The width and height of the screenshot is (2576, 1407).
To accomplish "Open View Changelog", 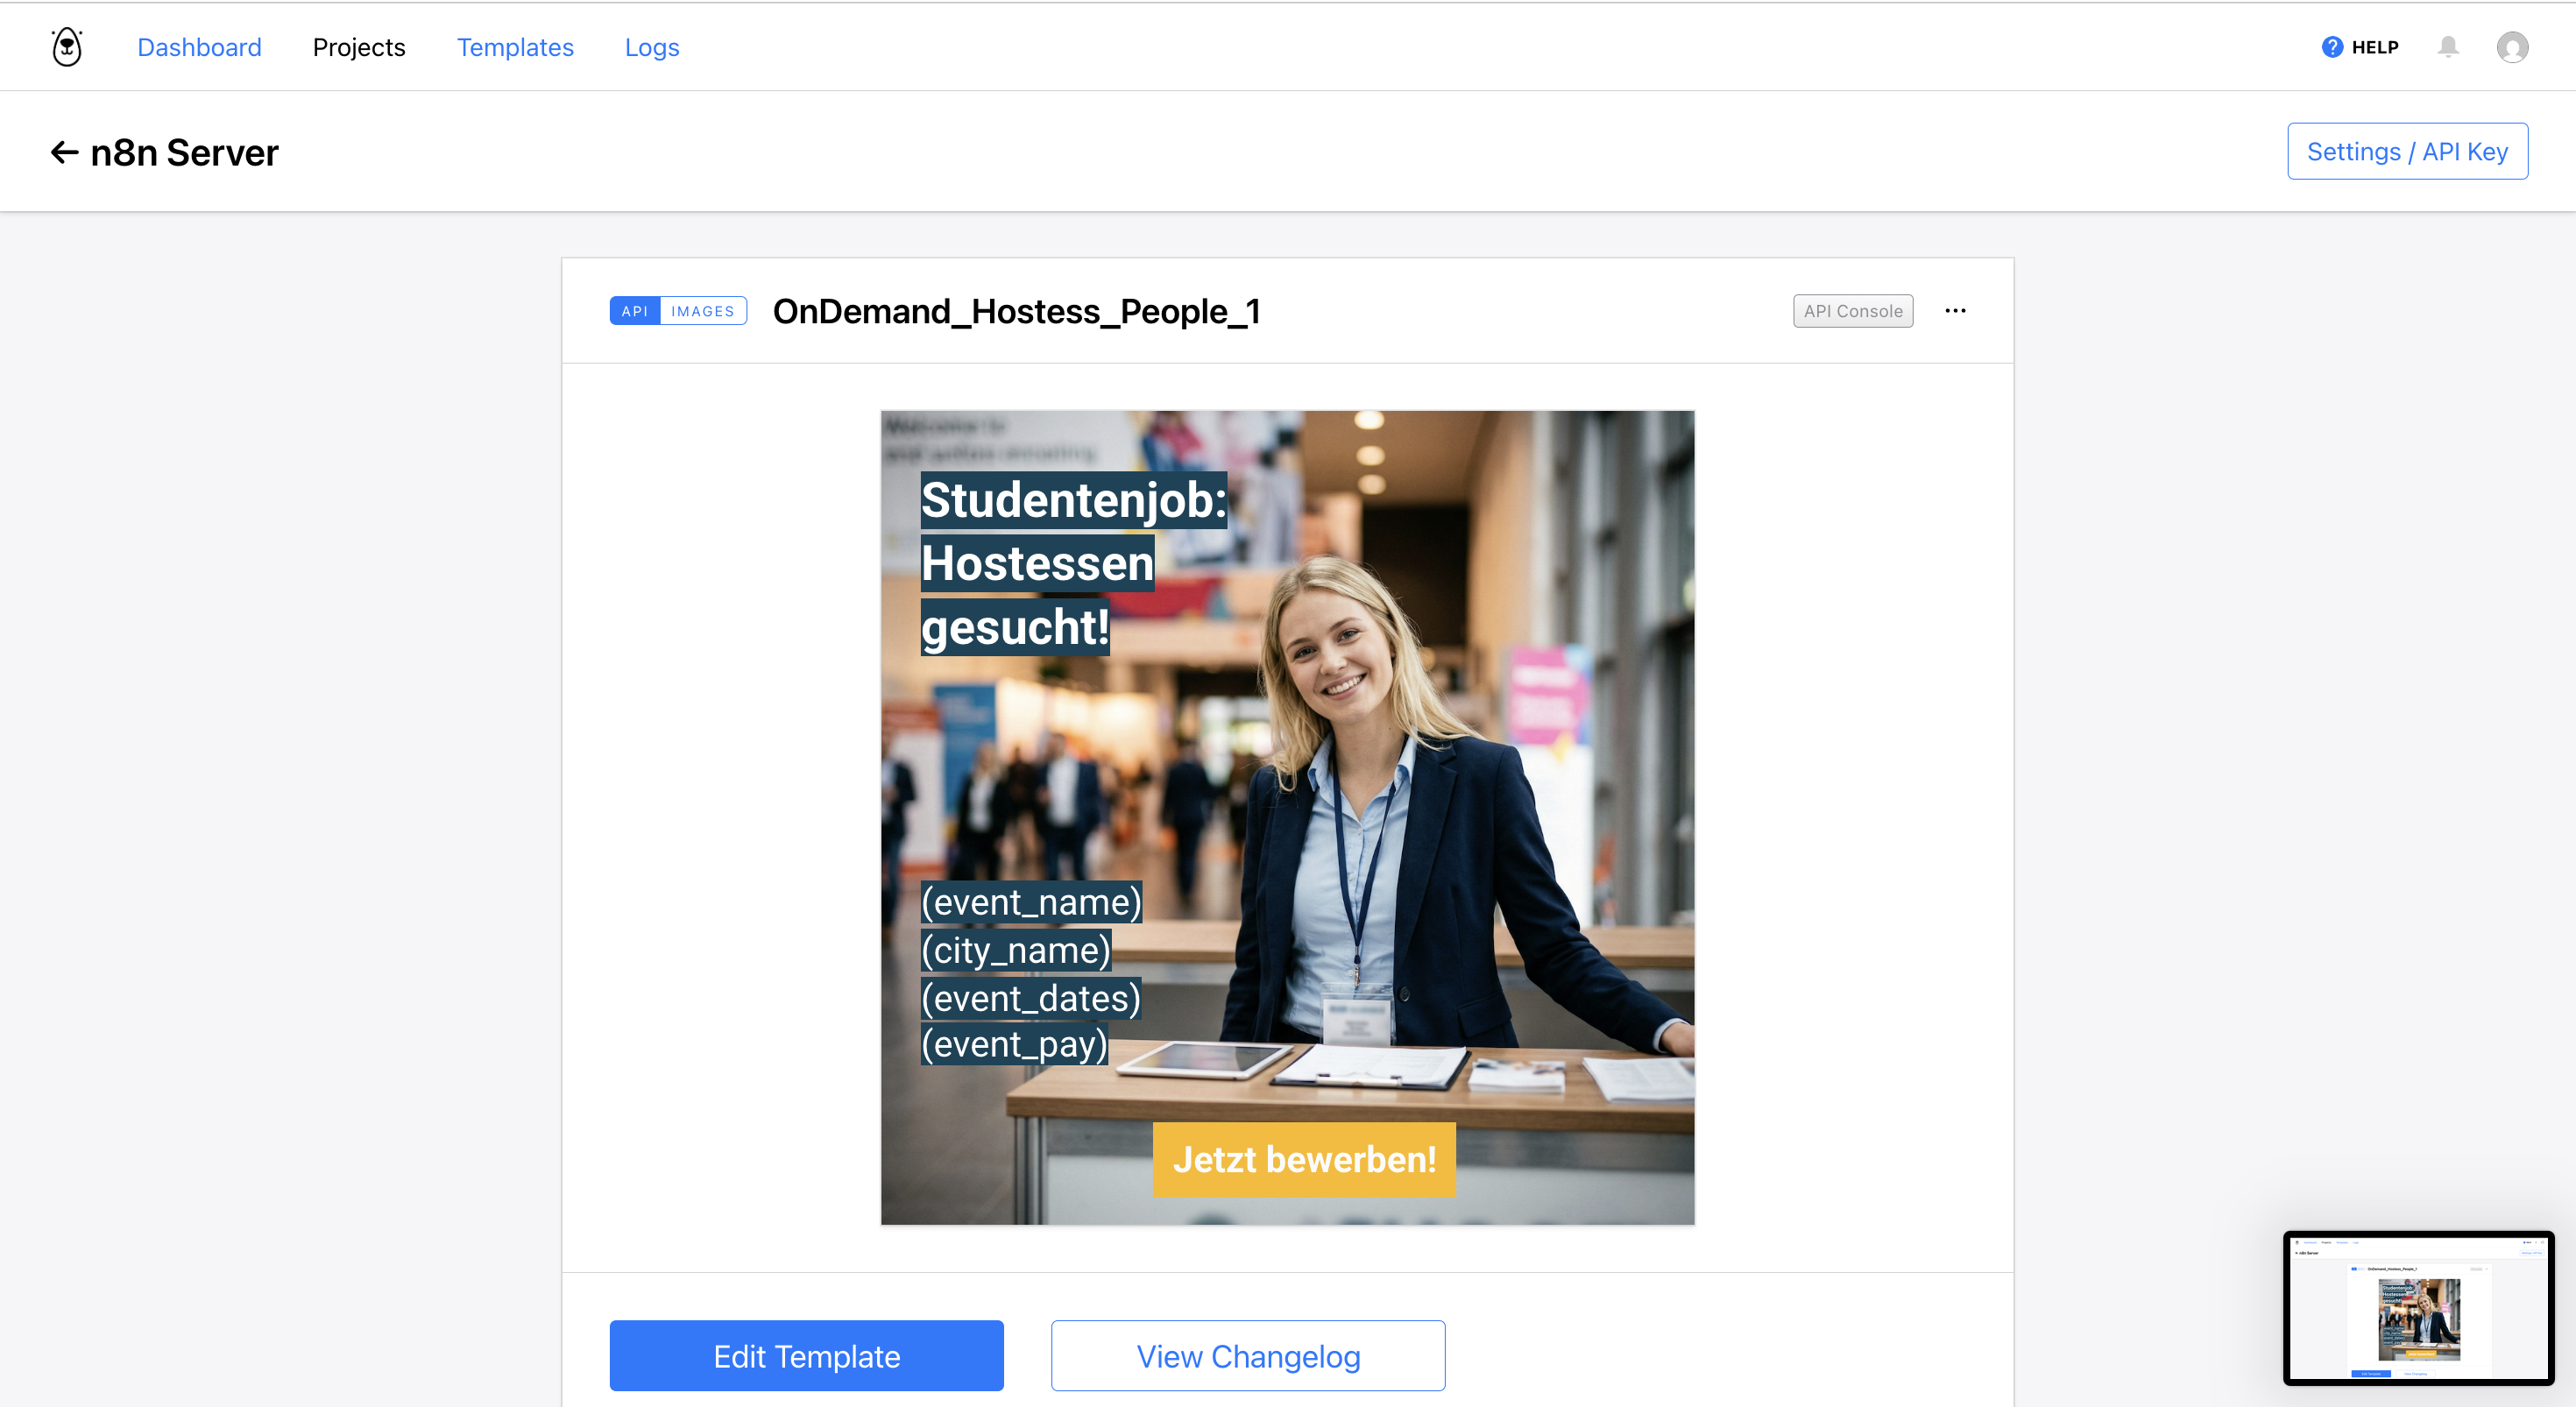I will (x=1247, y=1355).
